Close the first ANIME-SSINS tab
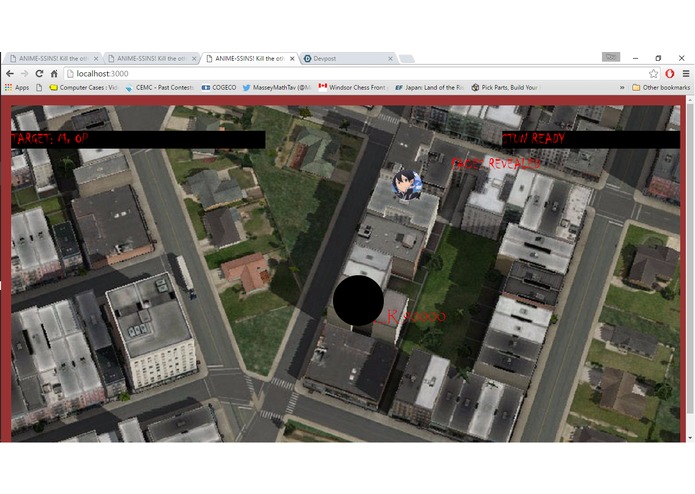 coord(96,58)
